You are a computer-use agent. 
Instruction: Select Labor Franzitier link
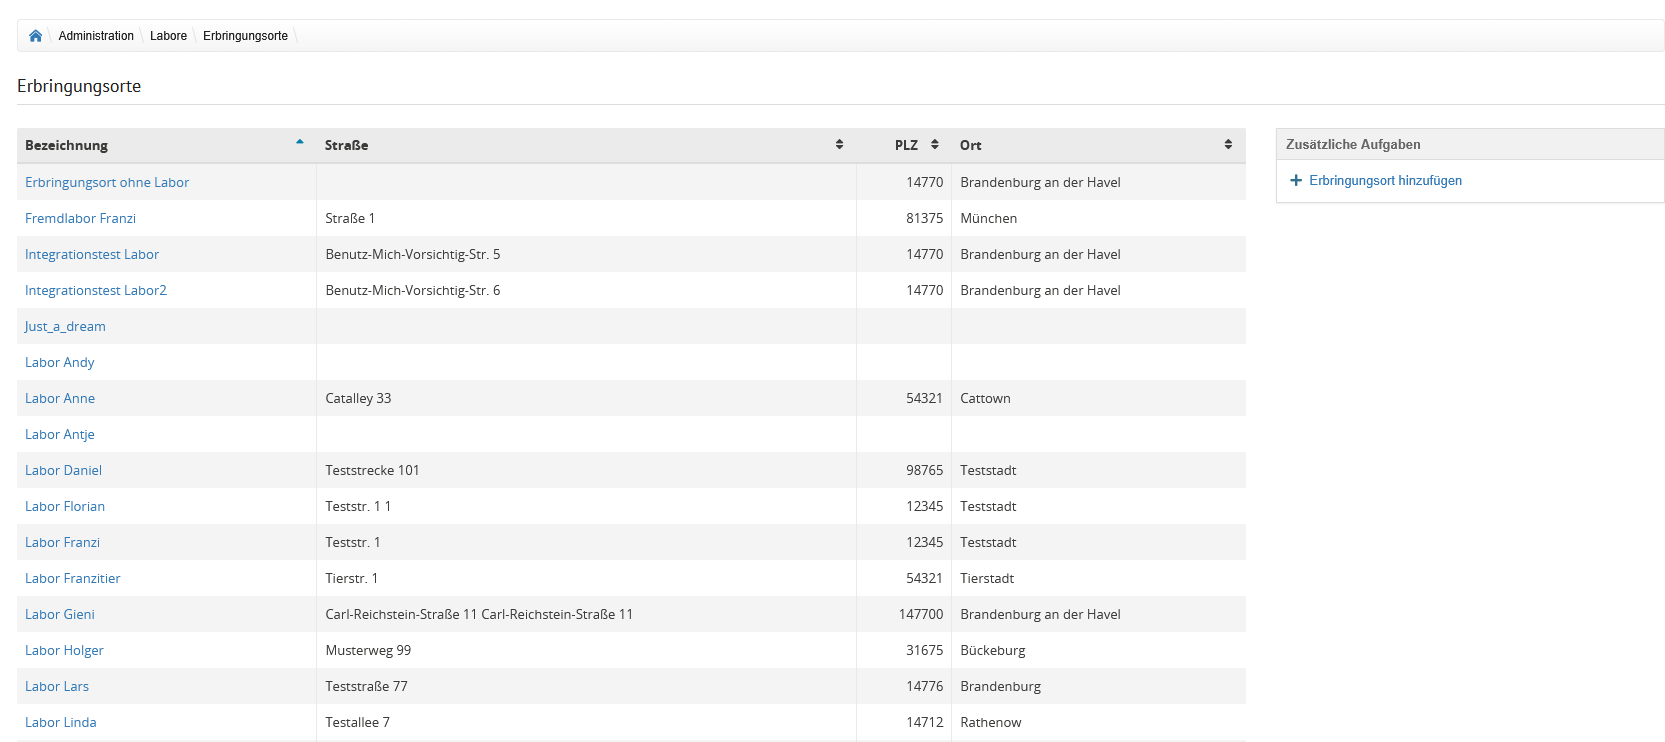point(72,578)
